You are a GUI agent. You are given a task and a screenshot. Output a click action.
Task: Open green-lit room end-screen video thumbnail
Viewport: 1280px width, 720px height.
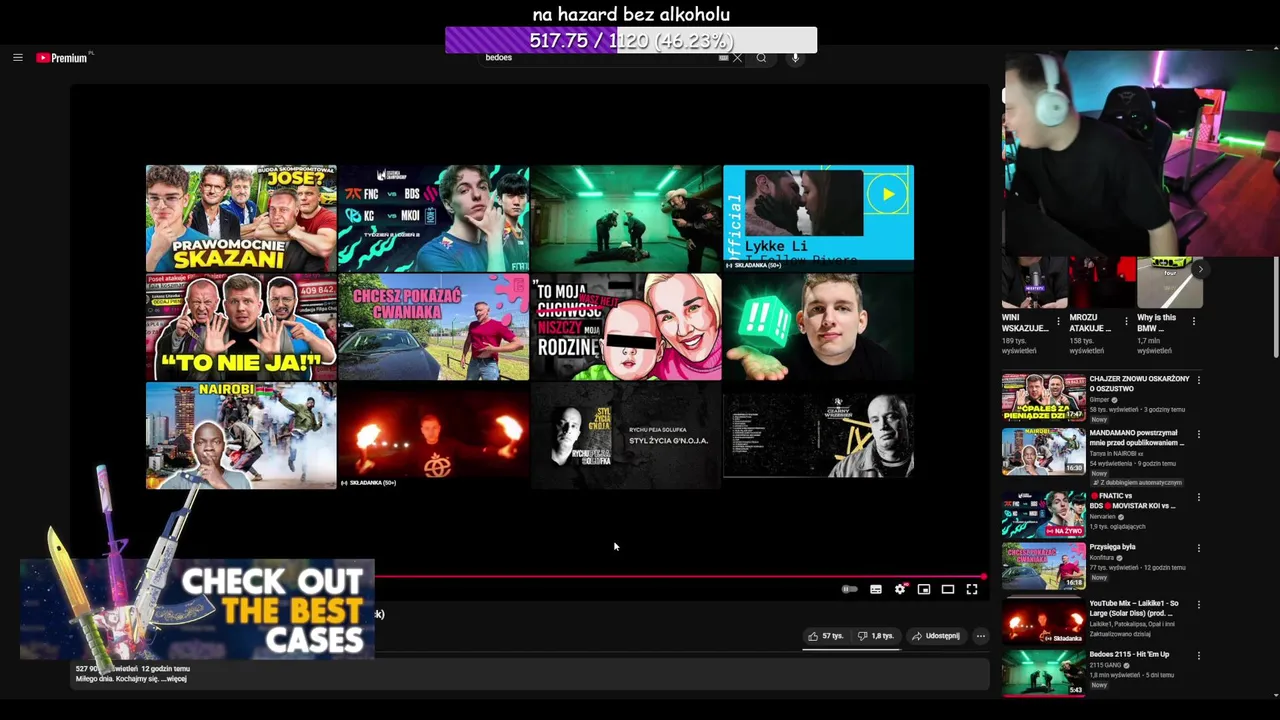pos(626,218)
